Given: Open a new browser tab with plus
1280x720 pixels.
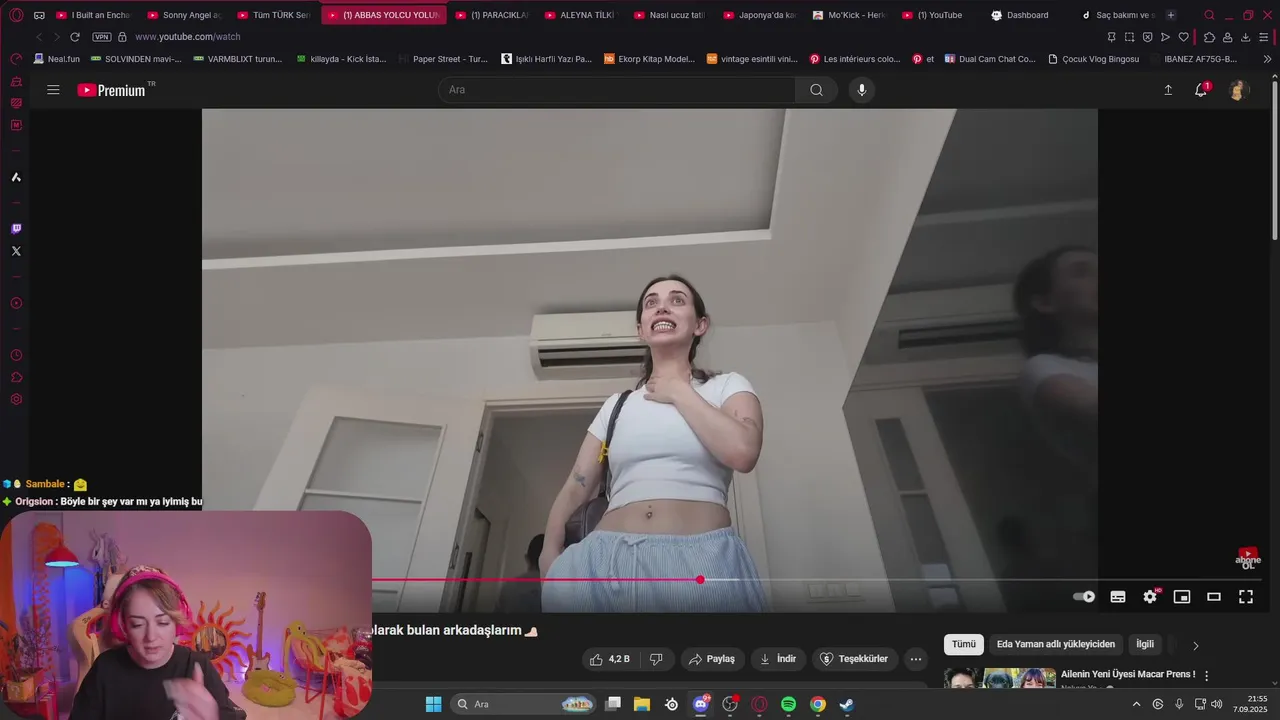Looking at the screenshot, I should [x=1171, y=15].
